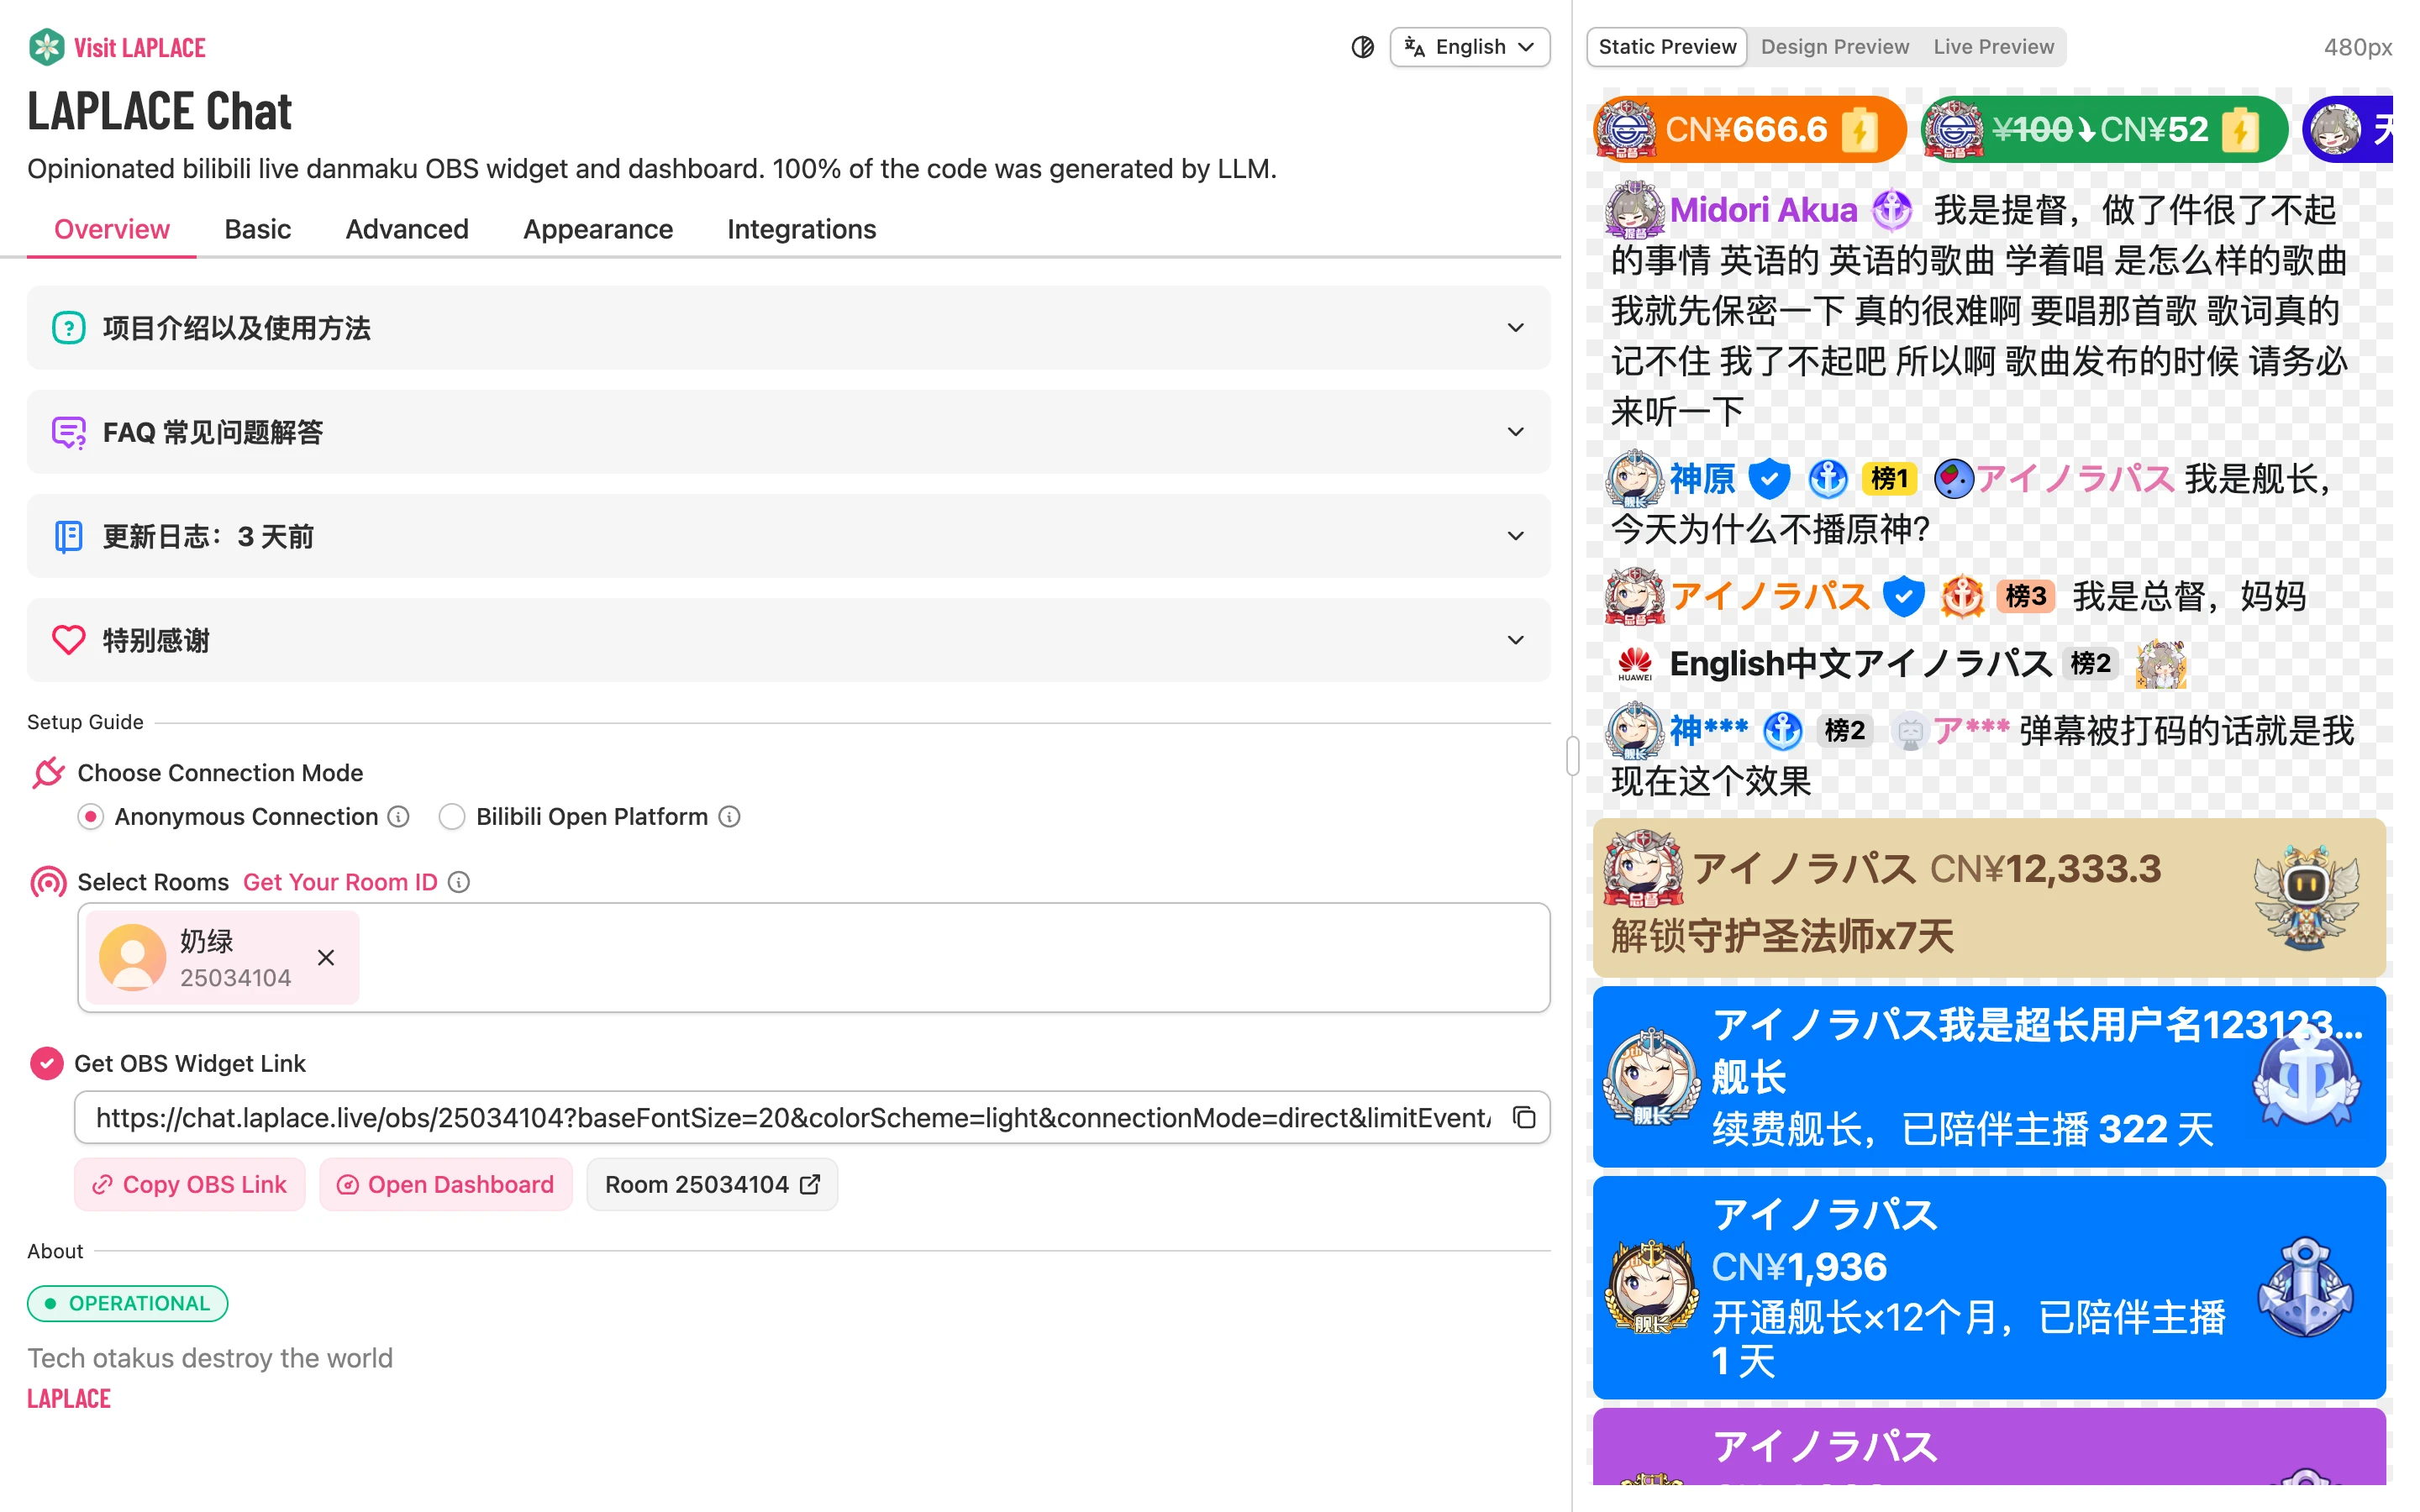Image resolution: width=2420 pixels, height=1512 pixels.
Task: Open the Appearance tab
Action: tap(598, 229)
